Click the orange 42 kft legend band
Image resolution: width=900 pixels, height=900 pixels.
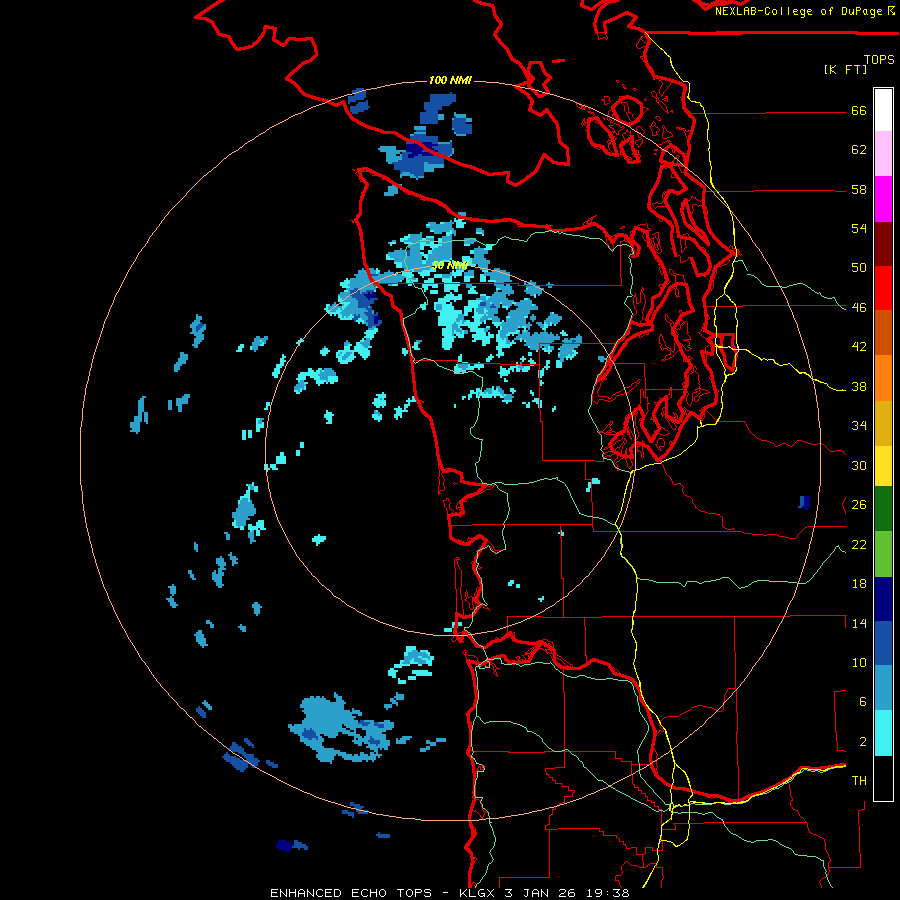[x=883, y=378]
